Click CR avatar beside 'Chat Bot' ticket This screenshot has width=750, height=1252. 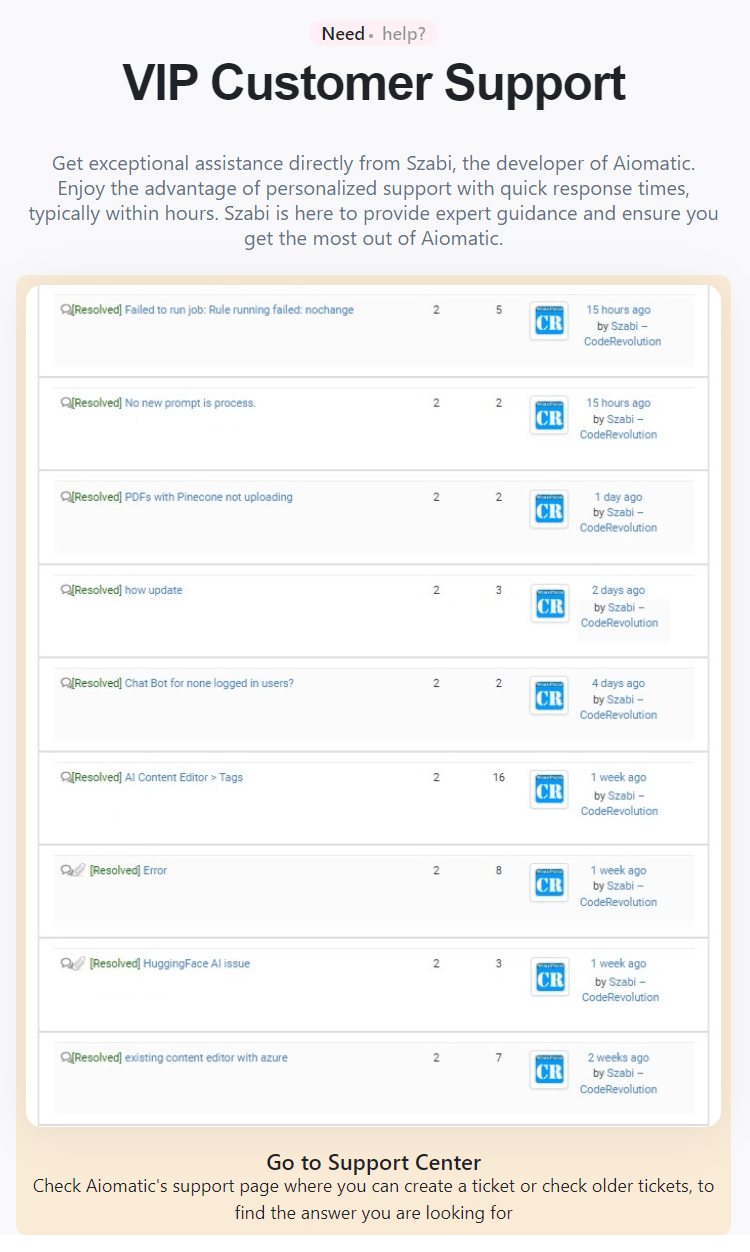[549, 696]
